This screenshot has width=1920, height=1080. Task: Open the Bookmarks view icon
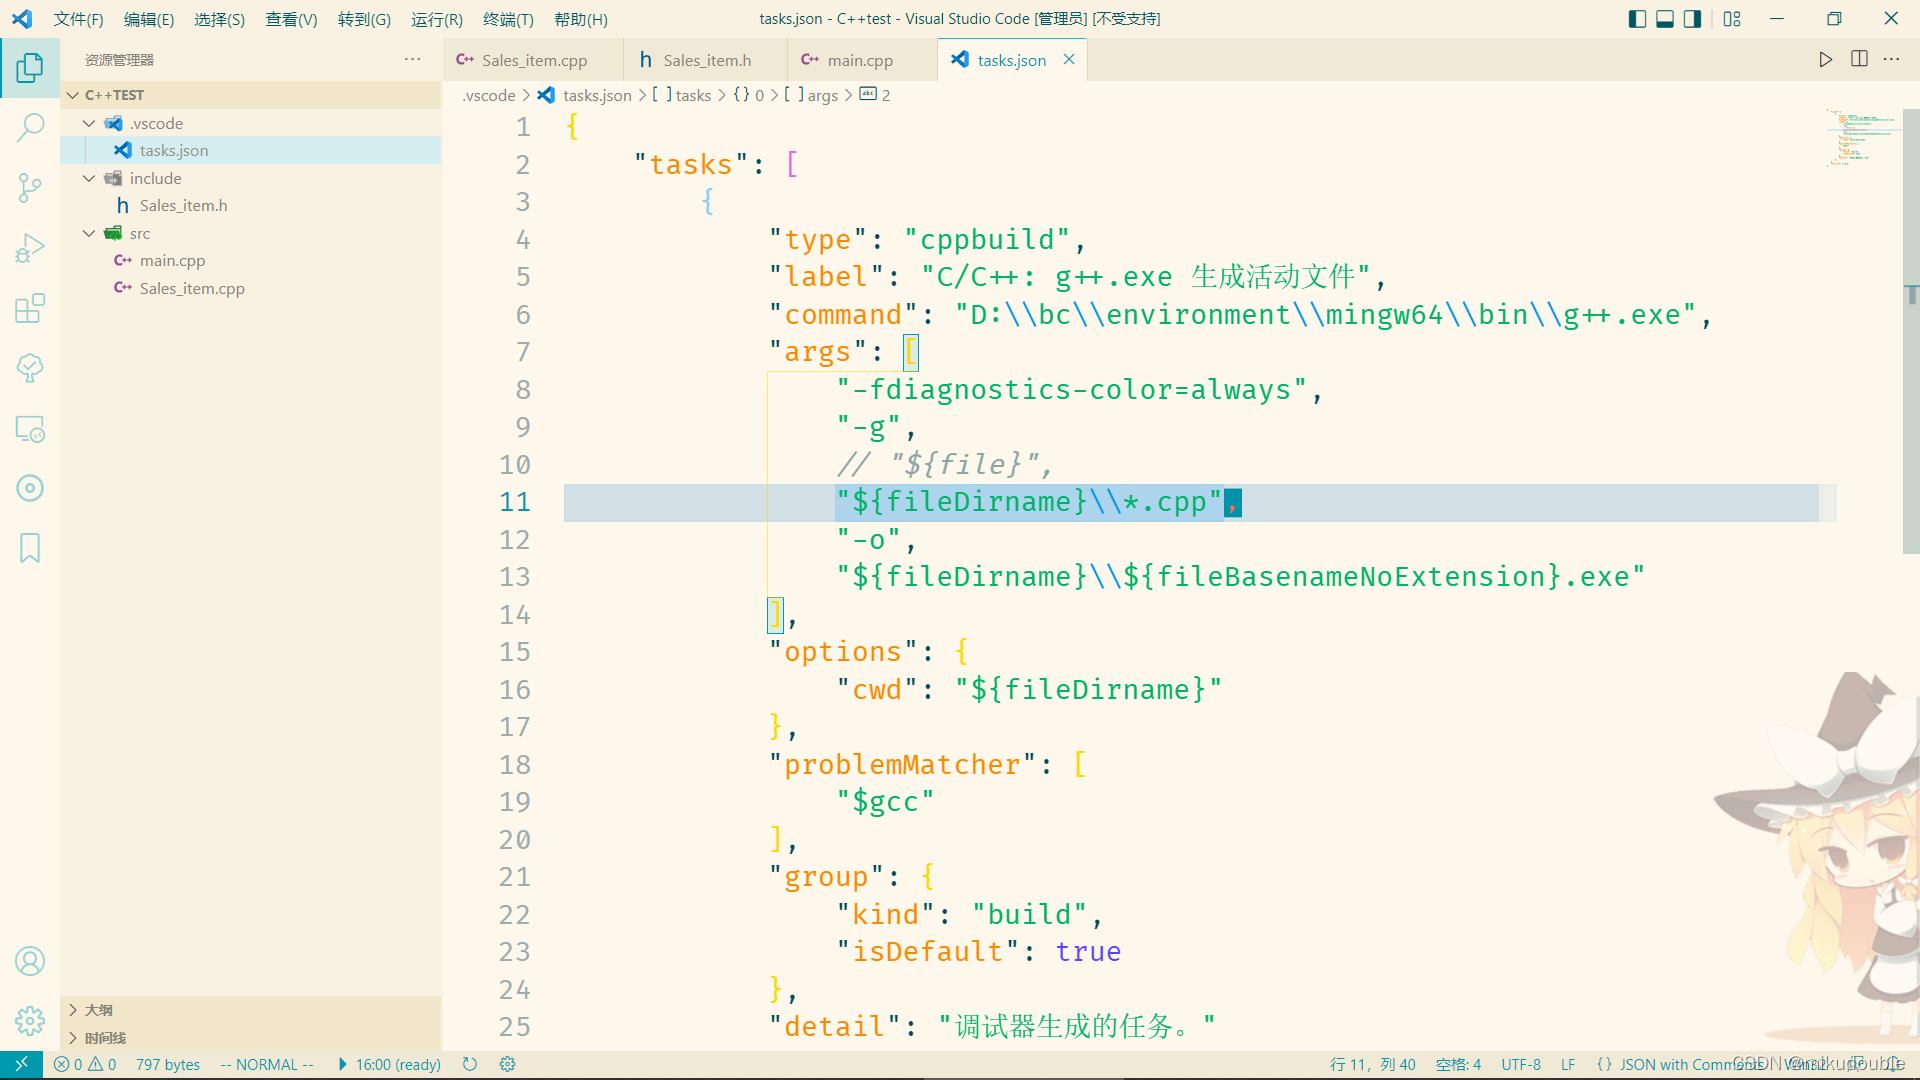30,548
